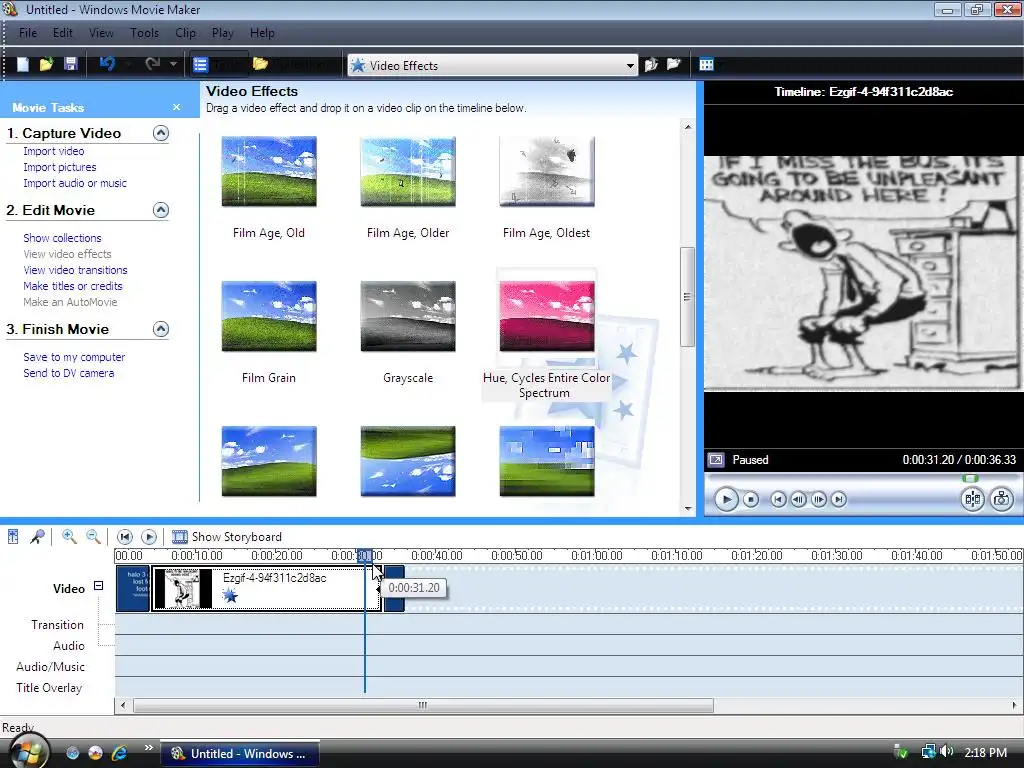Open a project with the folder icon
This screenshot has height=768, width=1024.
coord(46,65)
